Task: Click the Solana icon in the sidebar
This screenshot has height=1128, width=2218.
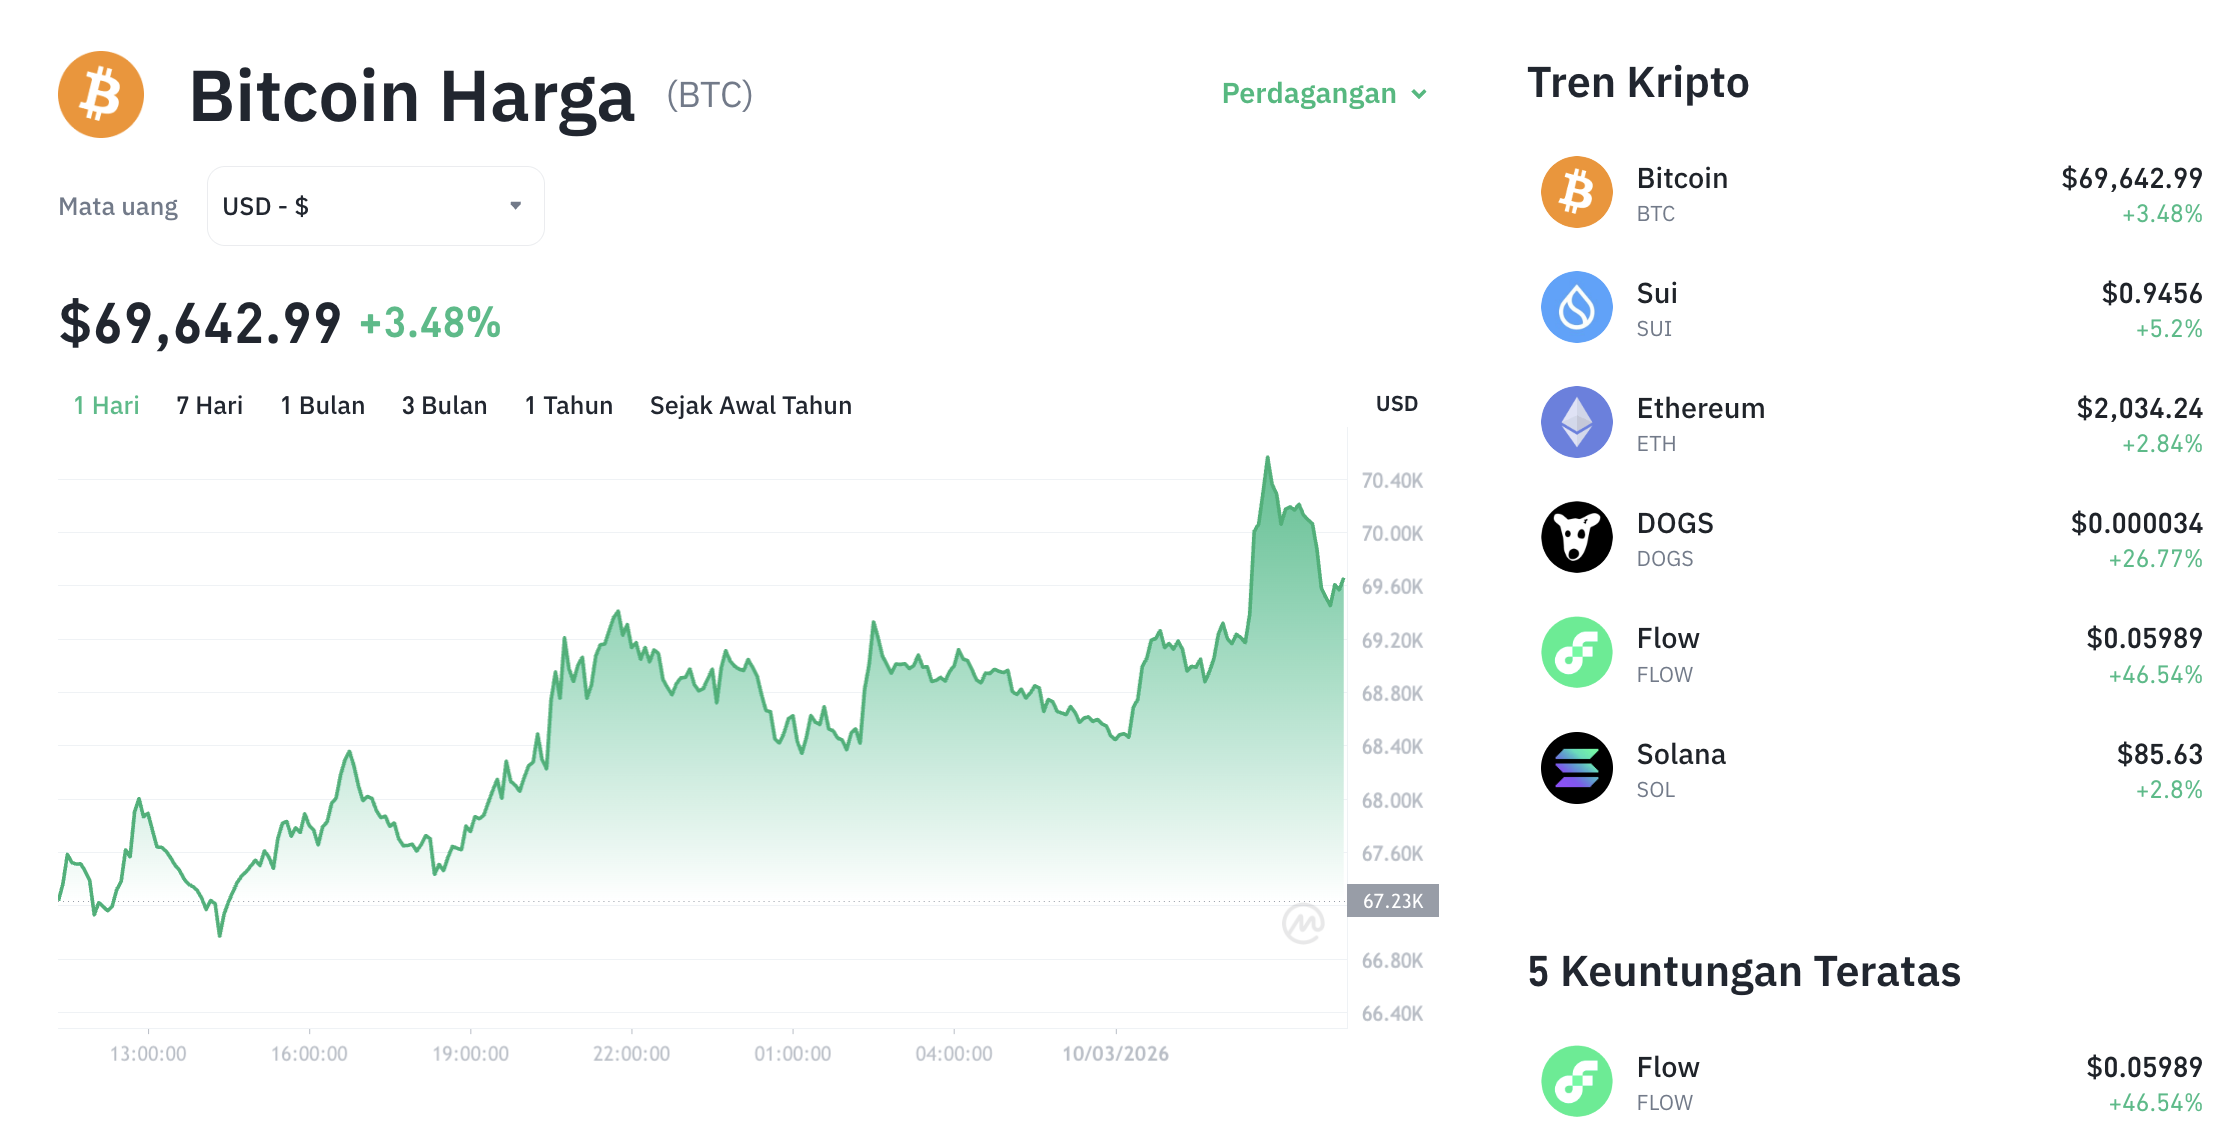Action: tap(1577, 767)
